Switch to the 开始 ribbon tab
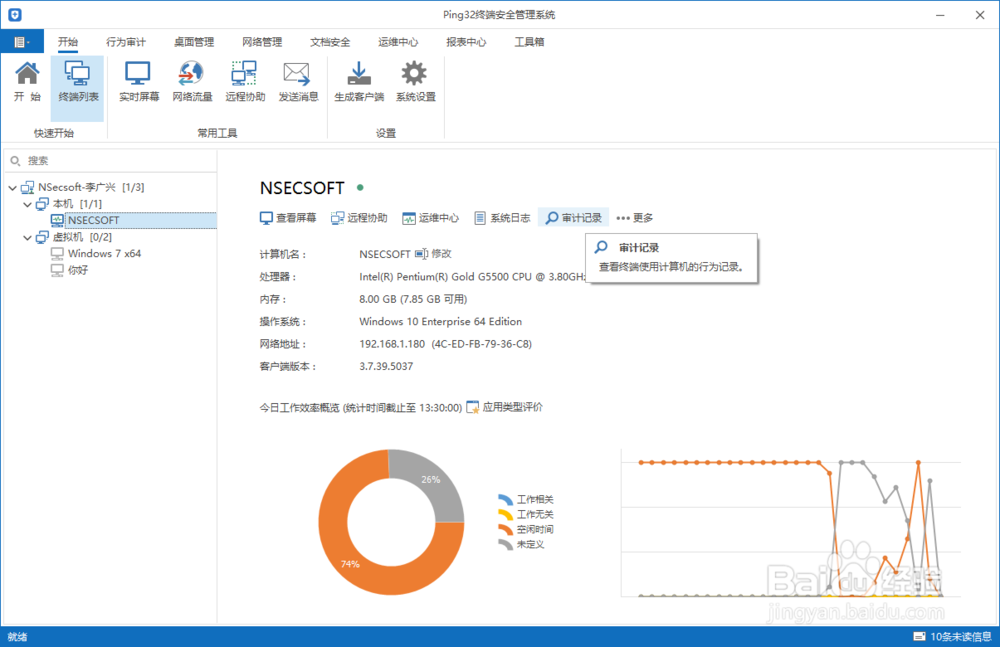 coord(68,42)
